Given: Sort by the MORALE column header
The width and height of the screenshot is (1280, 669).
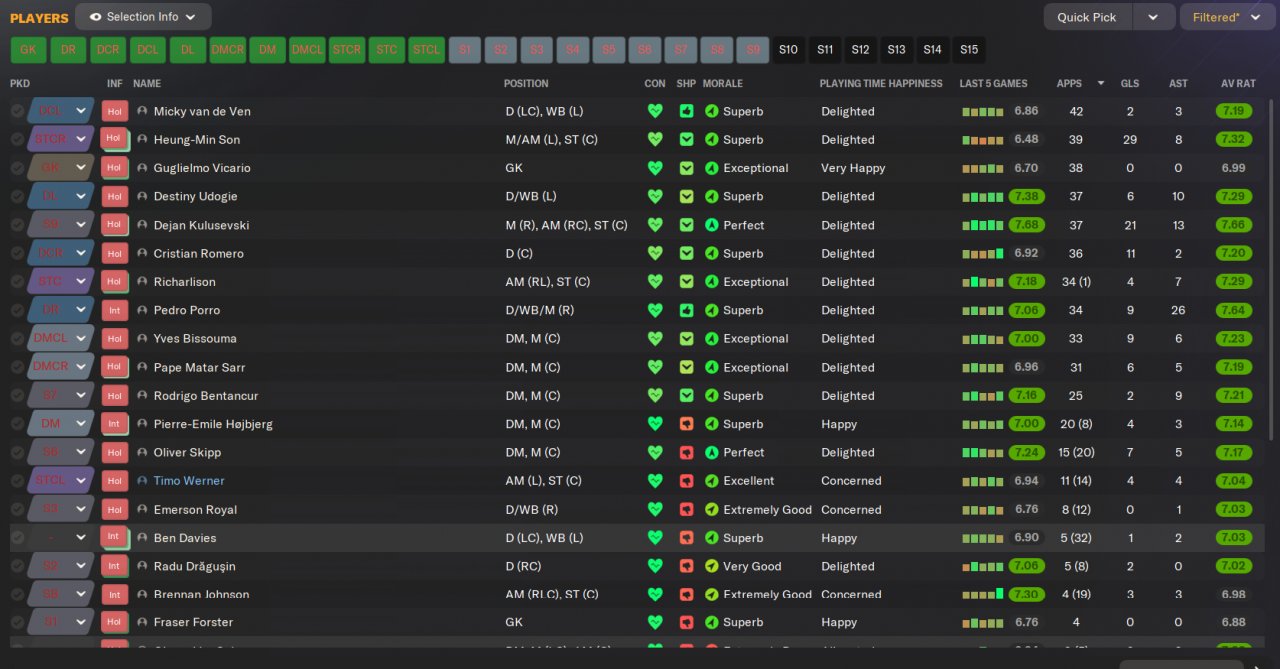Looking at the screenshot, I should pyautogui.click(x=723, y=84).
